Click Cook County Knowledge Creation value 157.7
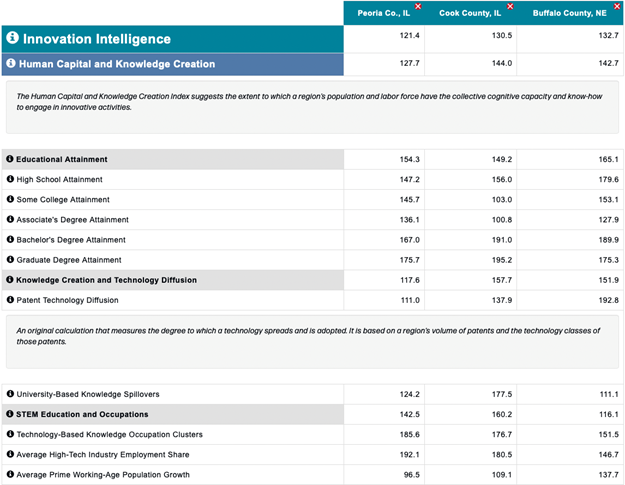 tap(502, 280)
